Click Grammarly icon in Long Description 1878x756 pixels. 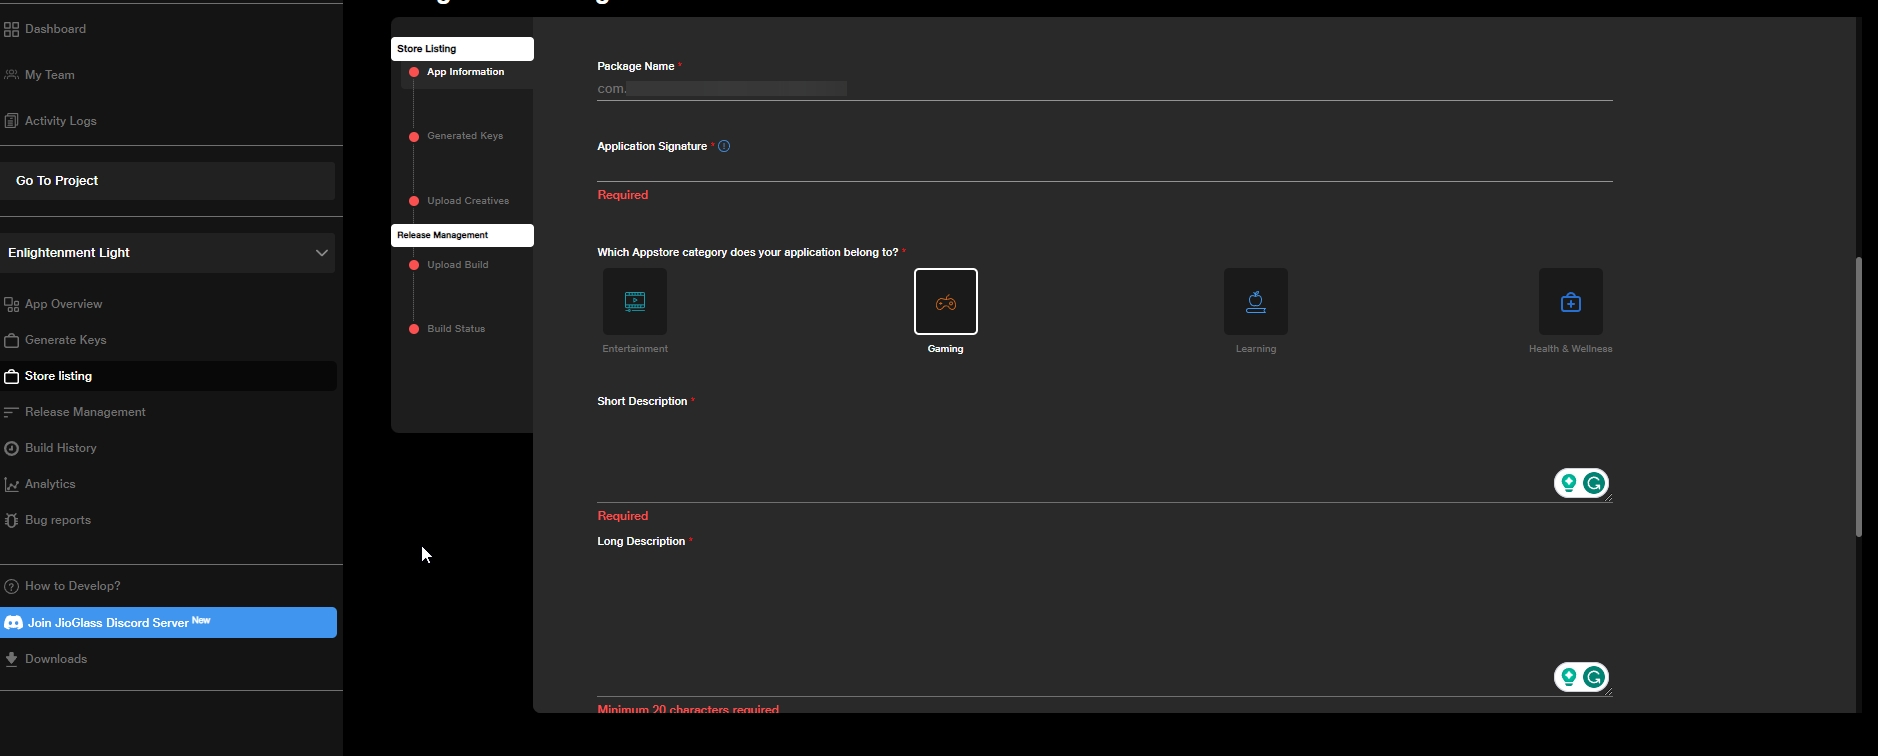pyautogui.click(x=1594, y=678)
